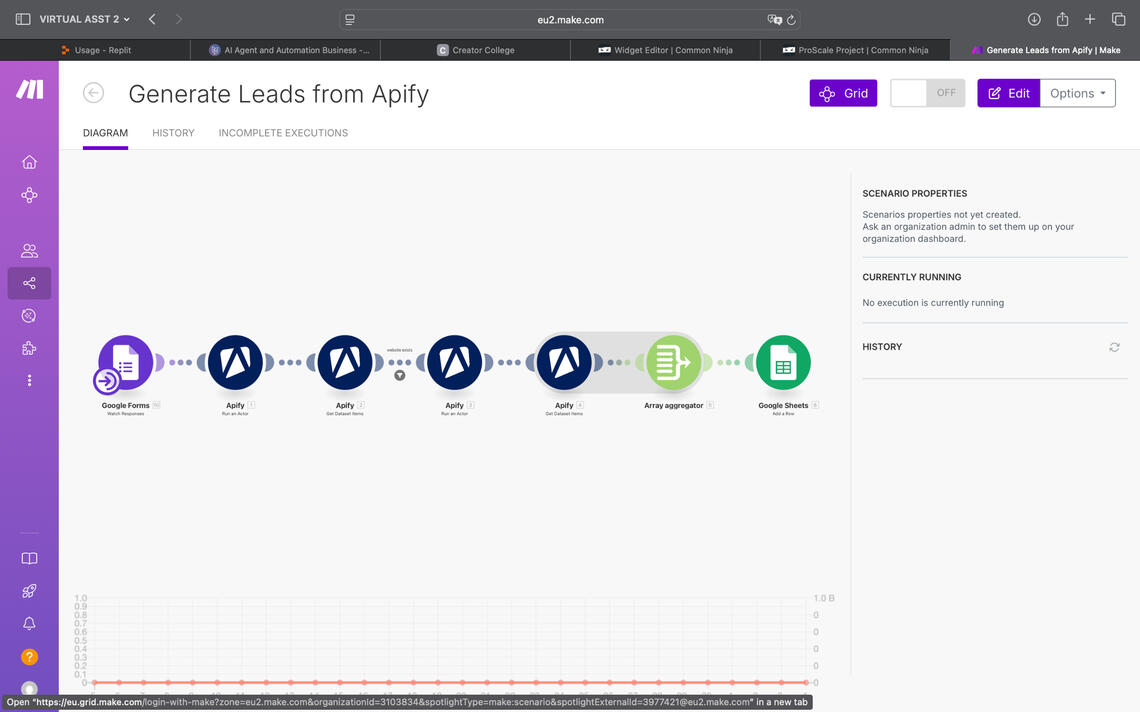Open the notifications bell icon
Image resolution: width=1140 pixels, height=712 pixels.
pyautogui.click(x=29, y=624)
